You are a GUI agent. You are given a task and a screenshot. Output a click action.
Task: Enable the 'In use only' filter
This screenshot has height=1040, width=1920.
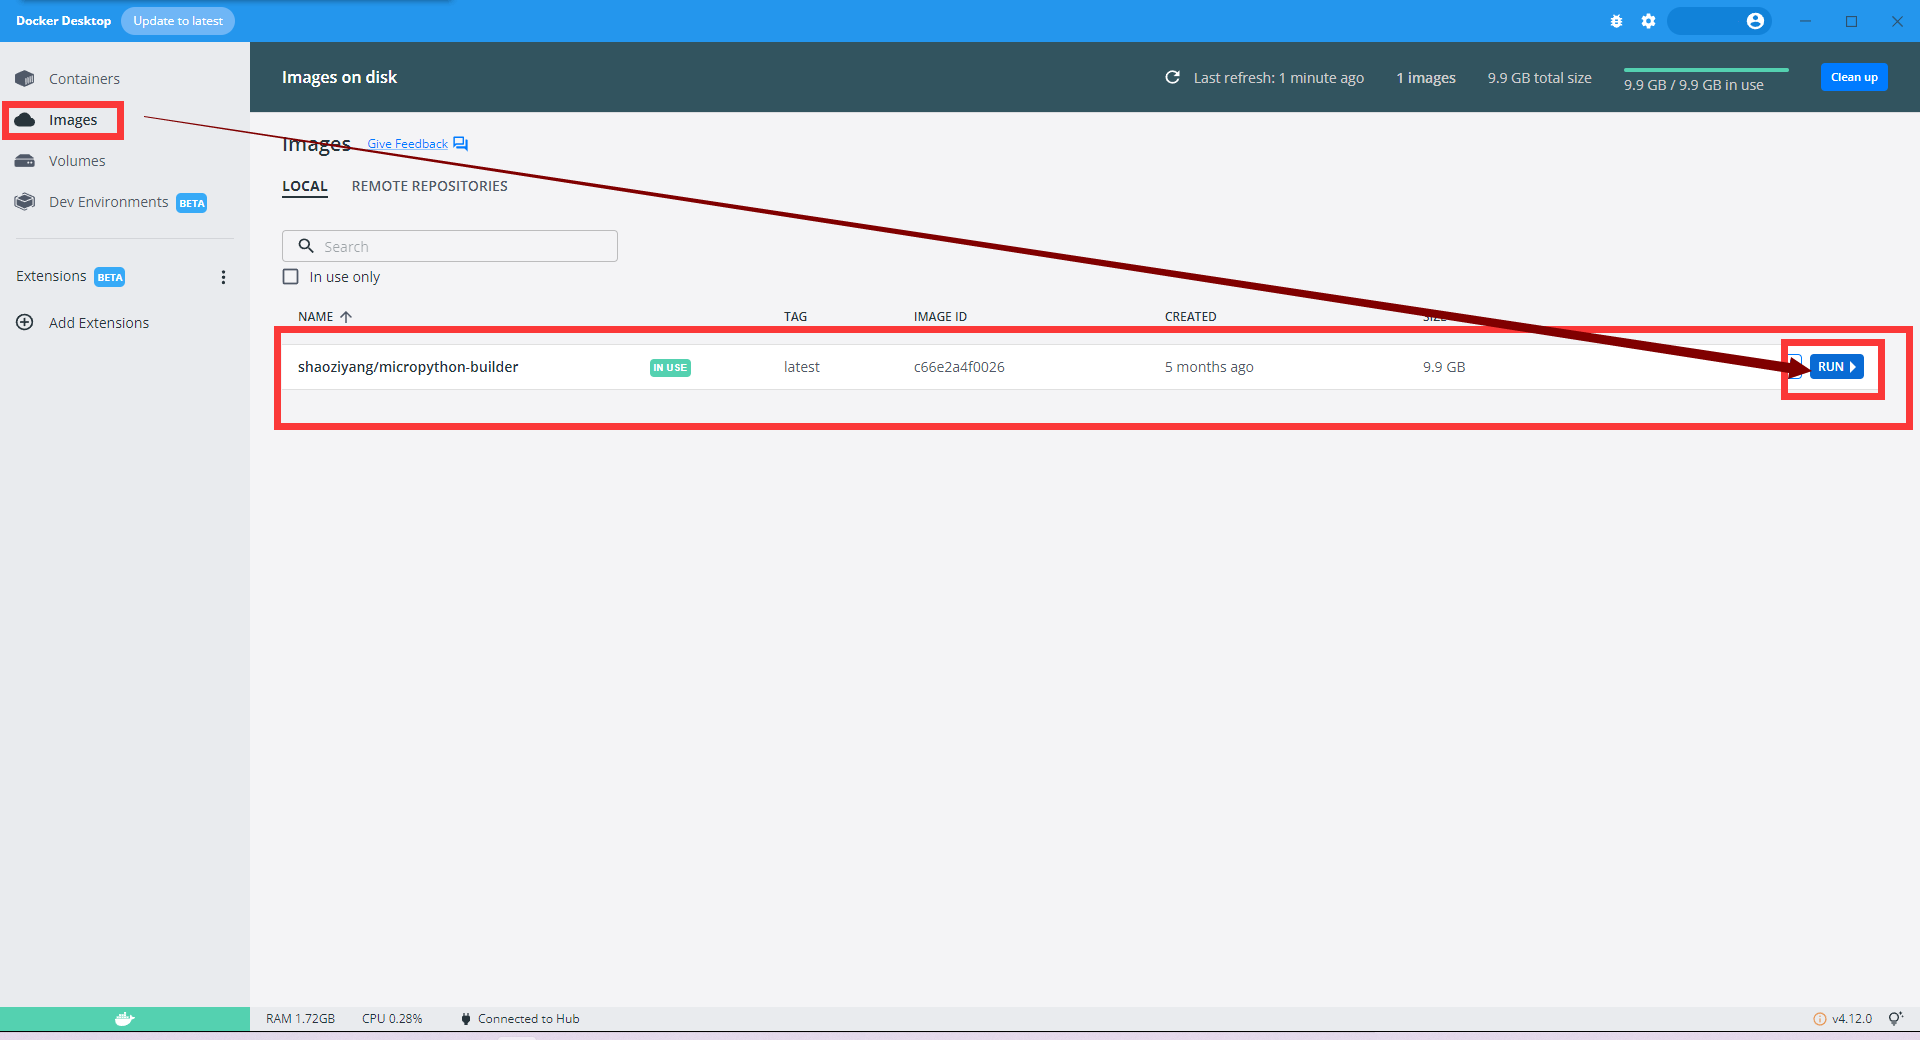click(x=290, y=276)
